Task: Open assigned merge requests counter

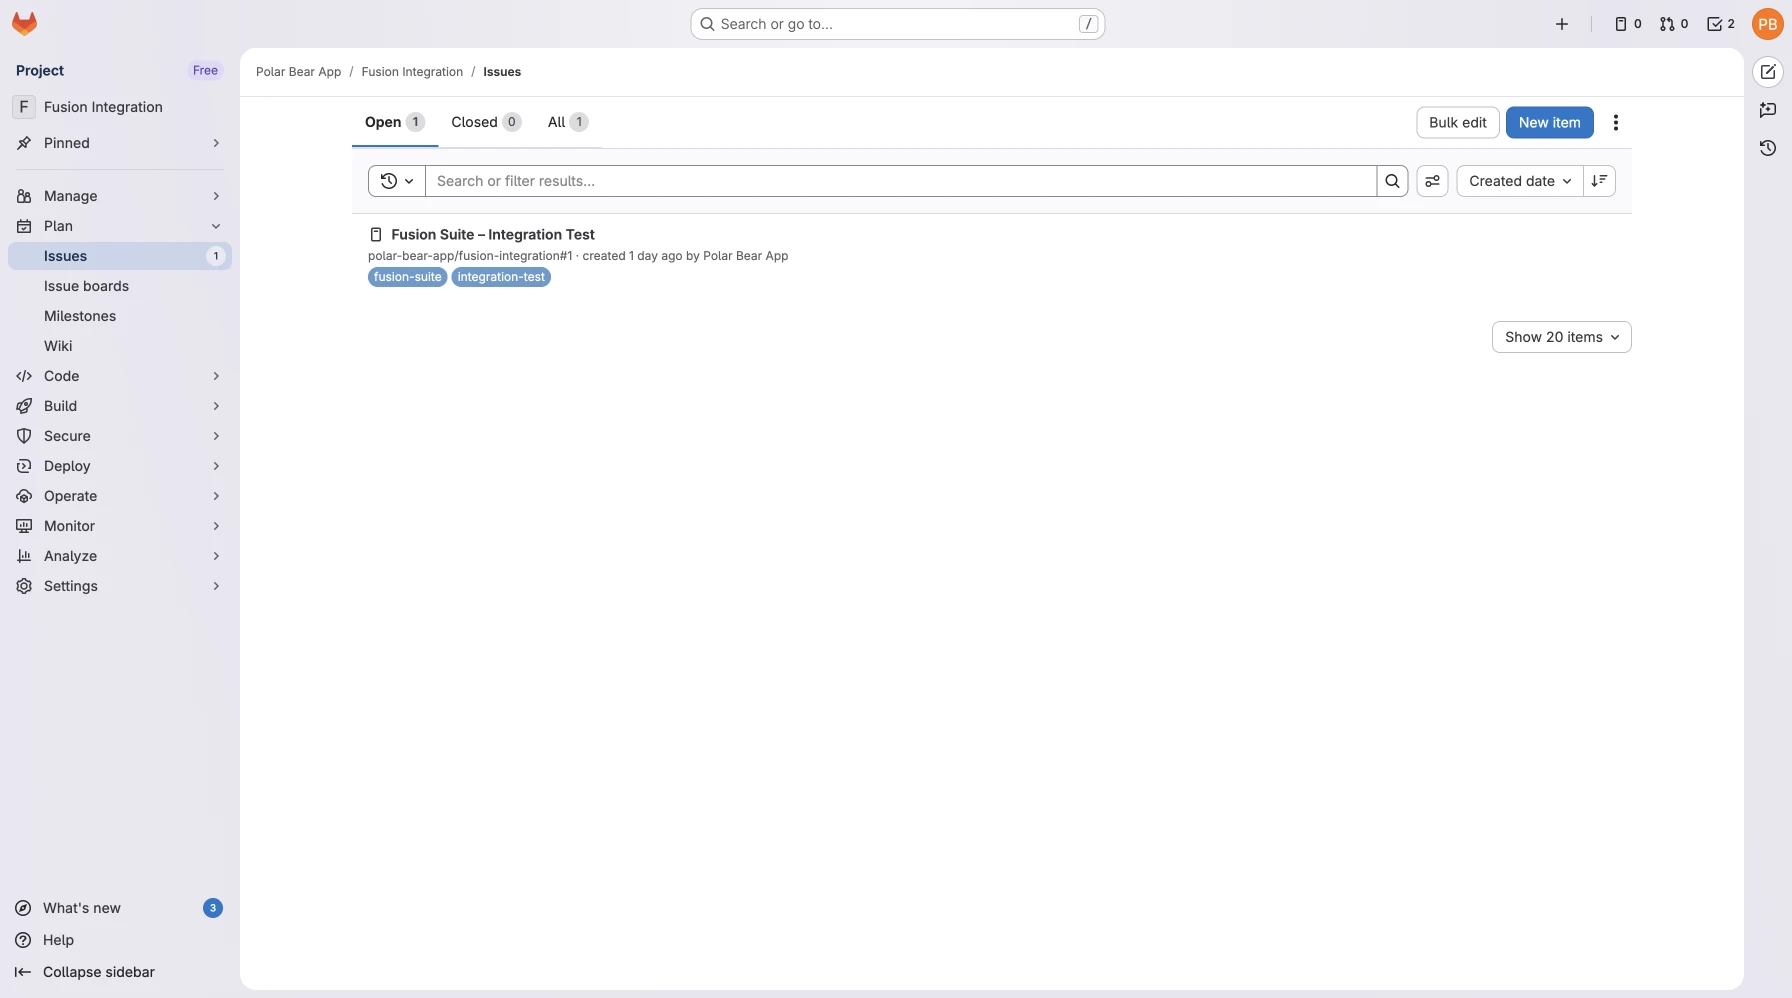Action: (1673, 24)
